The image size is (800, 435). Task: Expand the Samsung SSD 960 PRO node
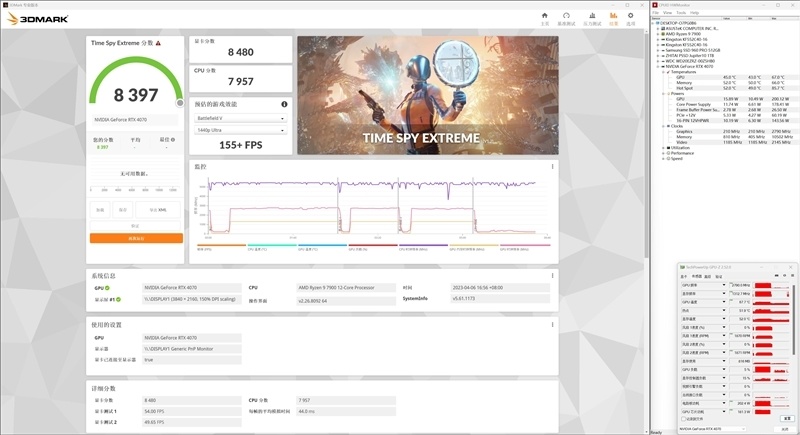coord(658,50)
